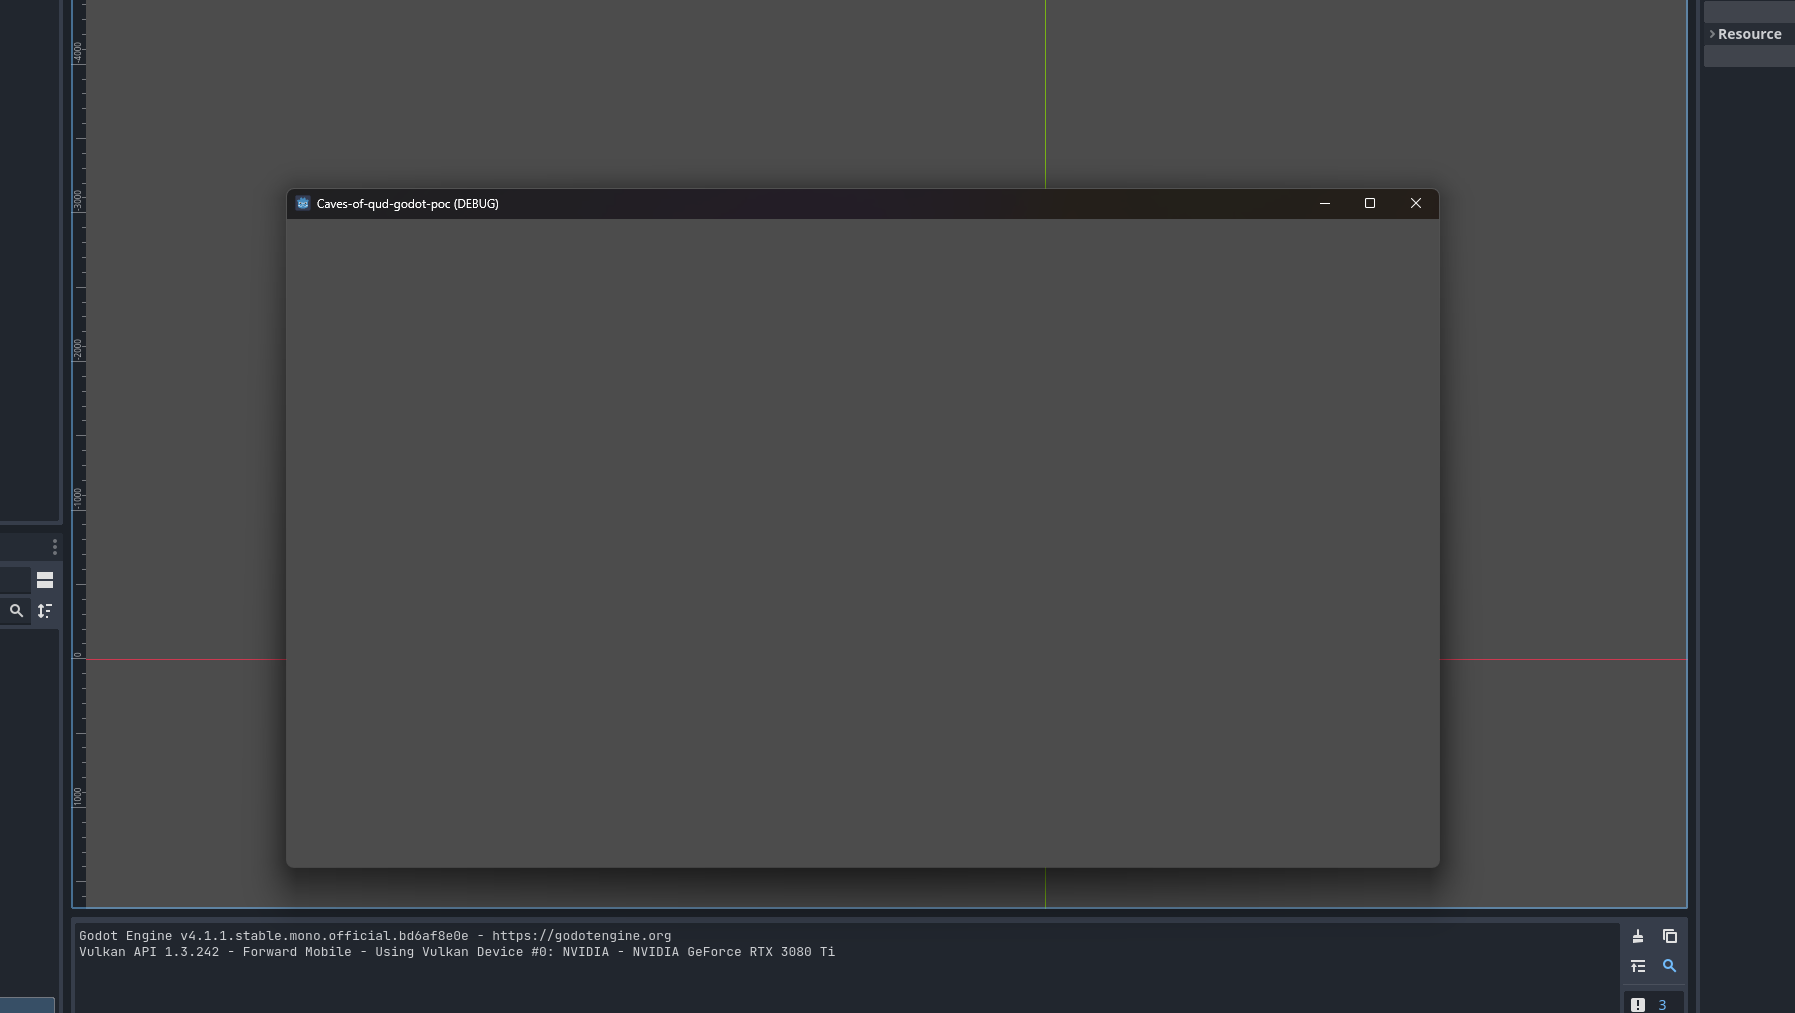Viewport: 1795px width, 1013px height.
Task: Click the Godot icon in game title bar
Action: 303,203
